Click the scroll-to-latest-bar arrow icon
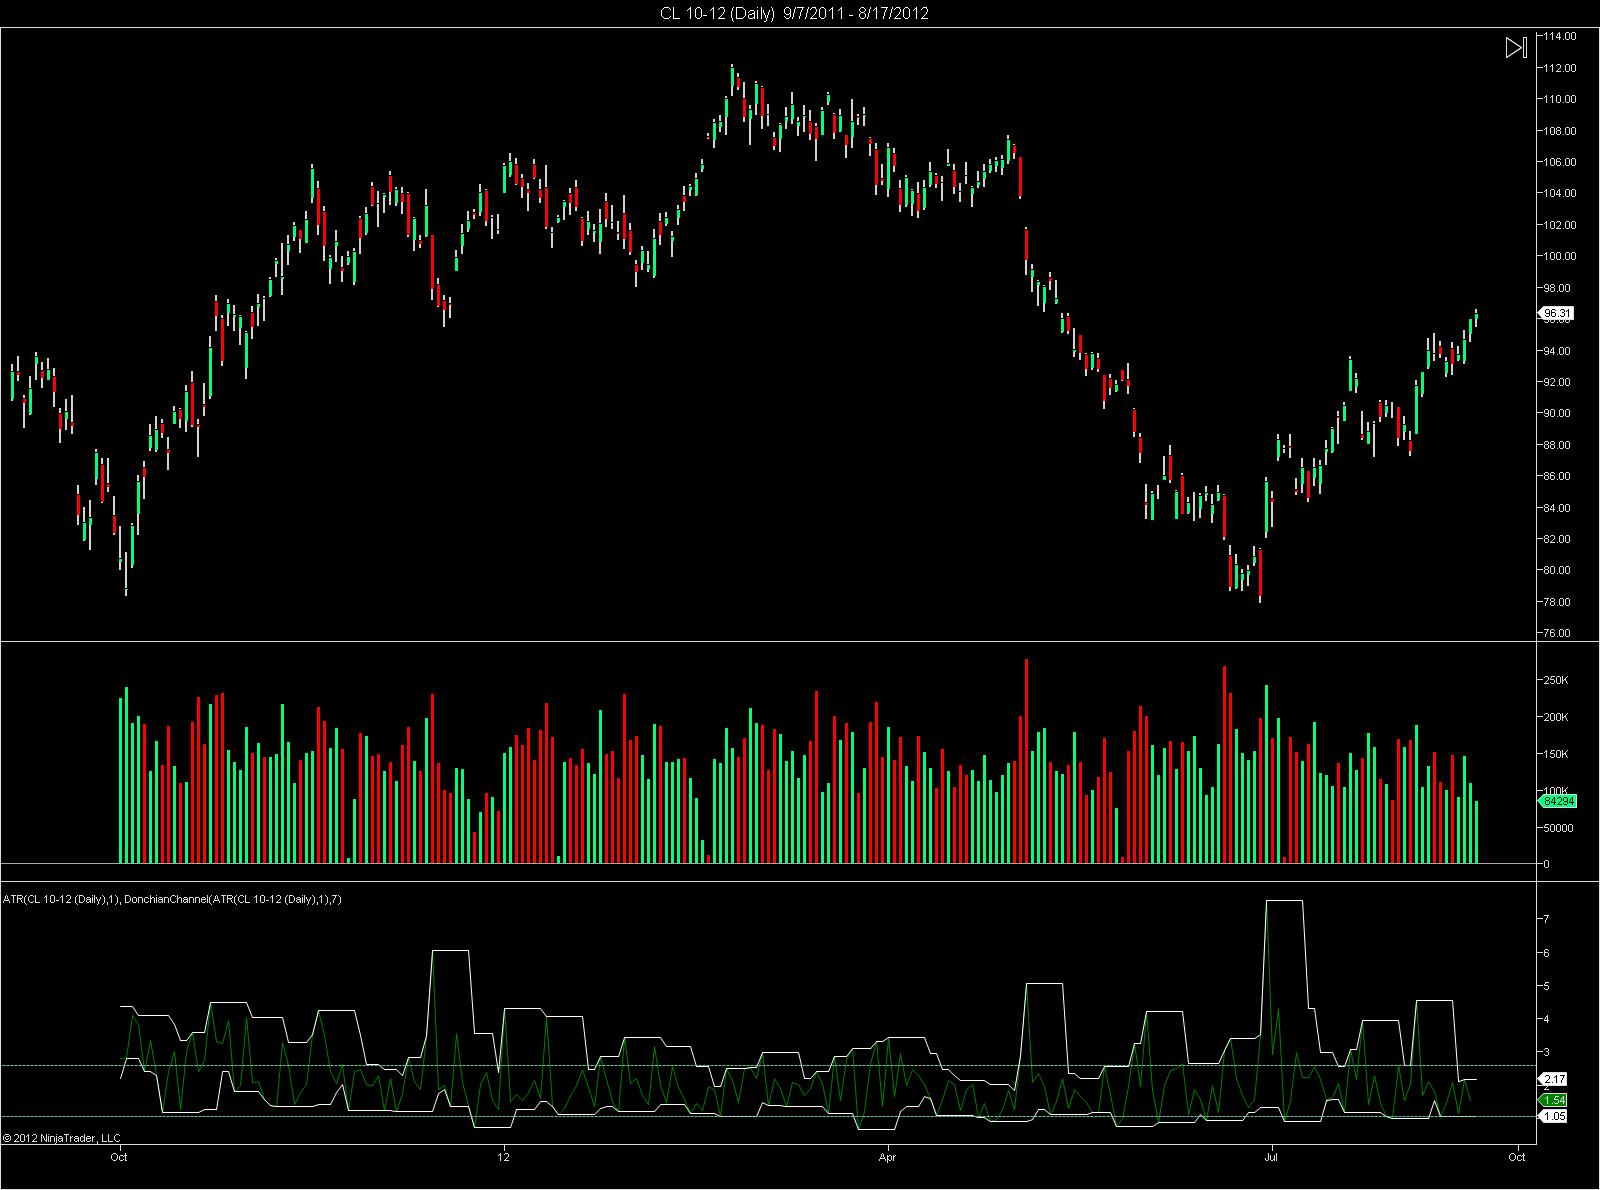 pos(1516,47)
